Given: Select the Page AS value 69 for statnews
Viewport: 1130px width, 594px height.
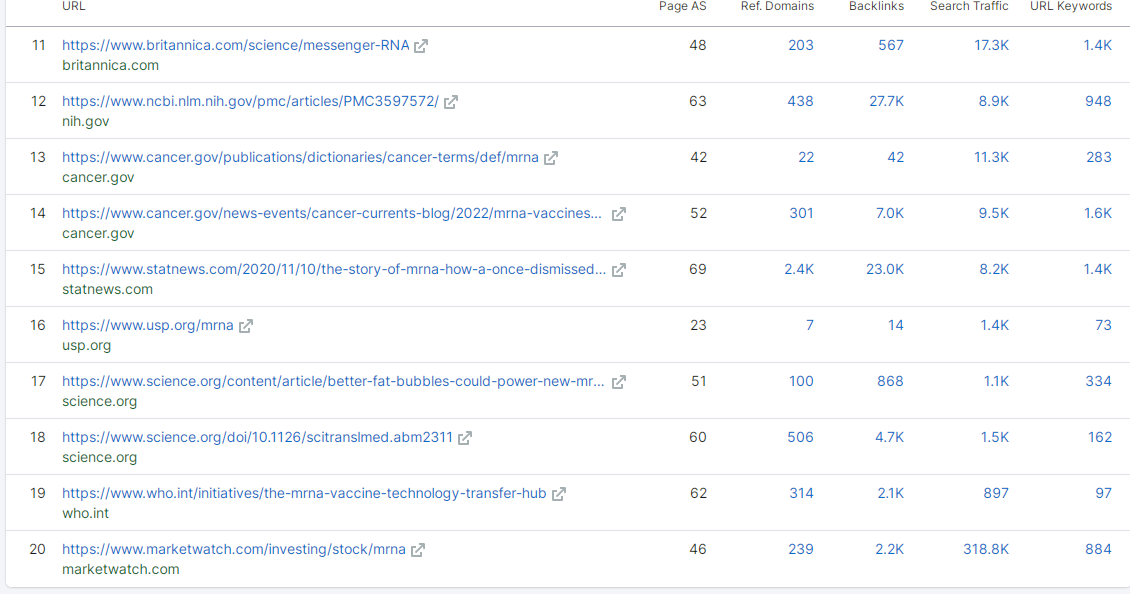Looking at the screenshot, I should (698, 270).
